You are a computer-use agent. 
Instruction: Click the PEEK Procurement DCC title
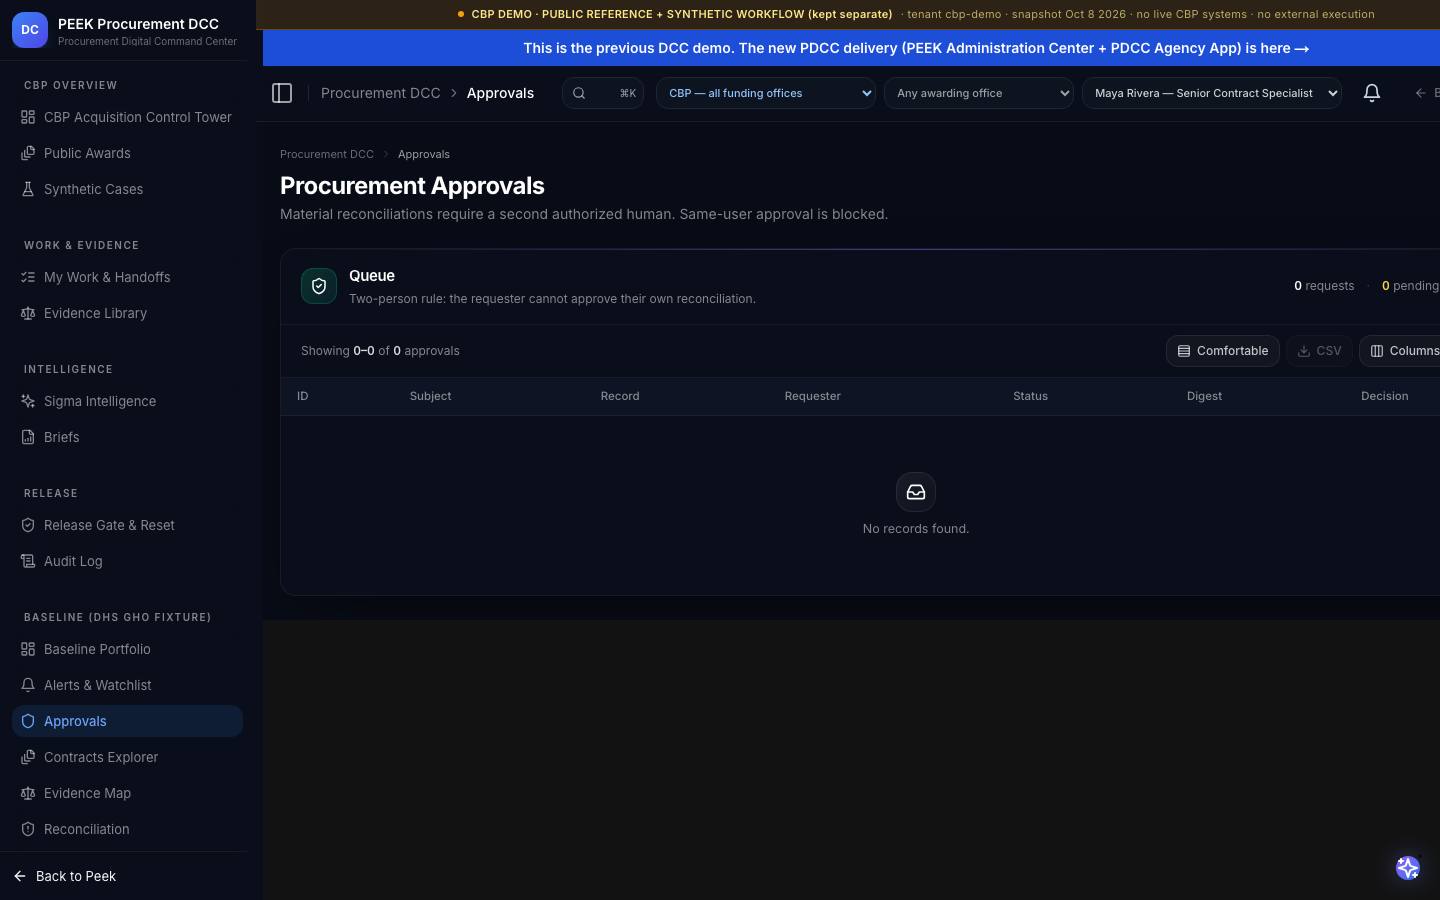coord(138,24)
